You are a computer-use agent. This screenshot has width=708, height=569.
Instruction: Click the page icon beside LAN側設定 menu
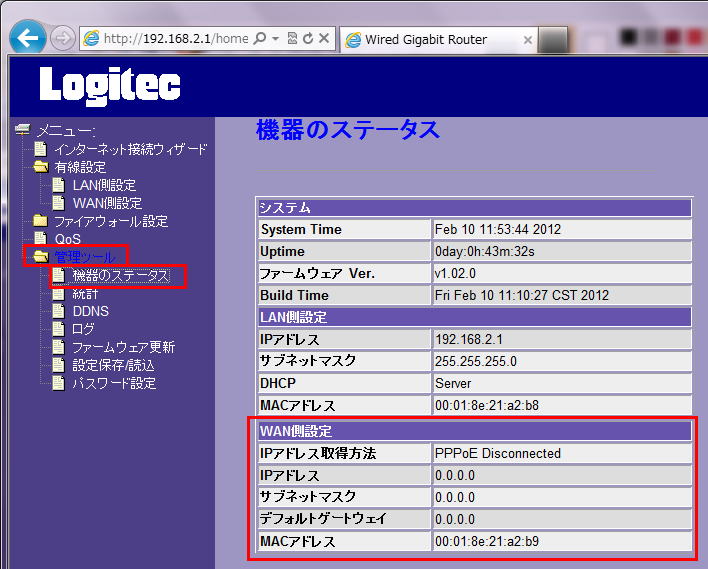pyautogui.click(x=58, y=185)
